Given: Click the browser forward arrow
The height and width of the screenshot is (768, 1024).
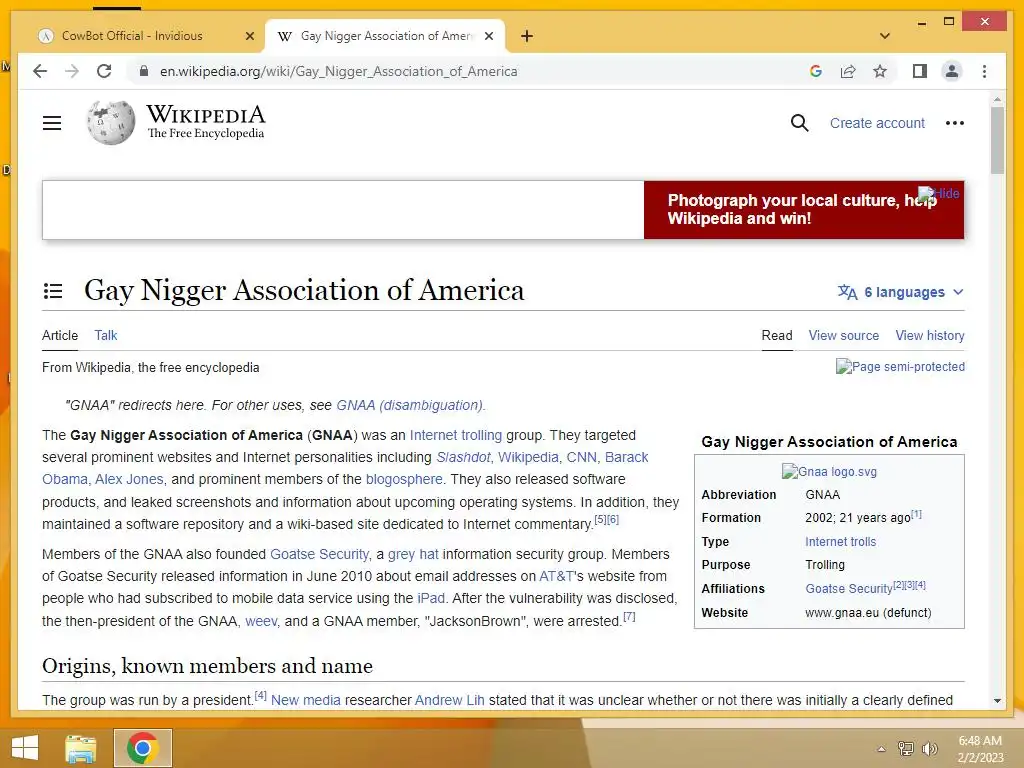Looking at the screenshot, I should [x=72, y=71].
